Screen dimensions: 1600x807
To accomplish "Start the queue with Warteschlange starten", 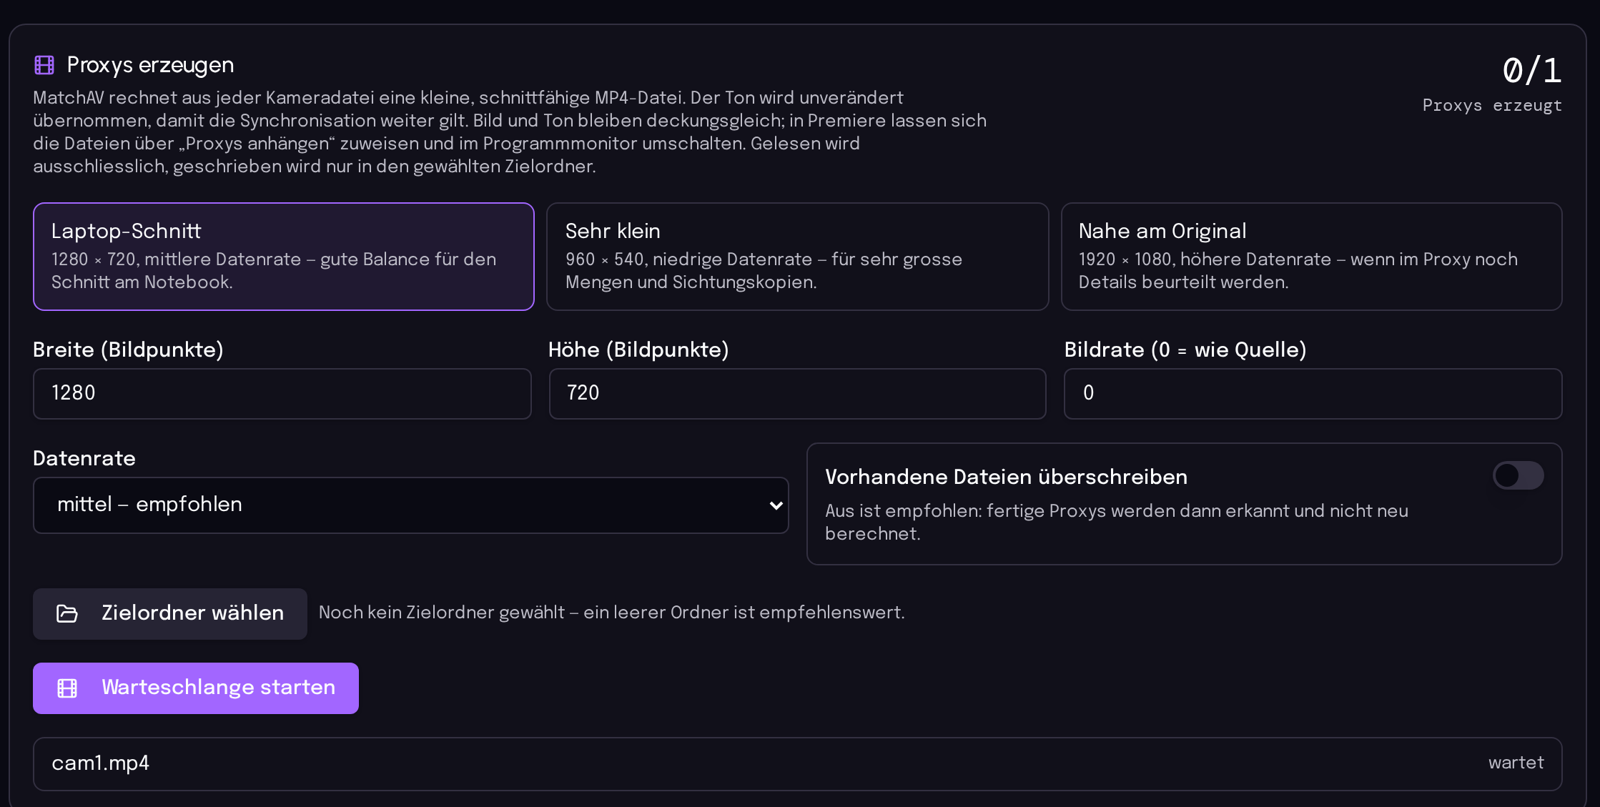I will coord(196,688).
